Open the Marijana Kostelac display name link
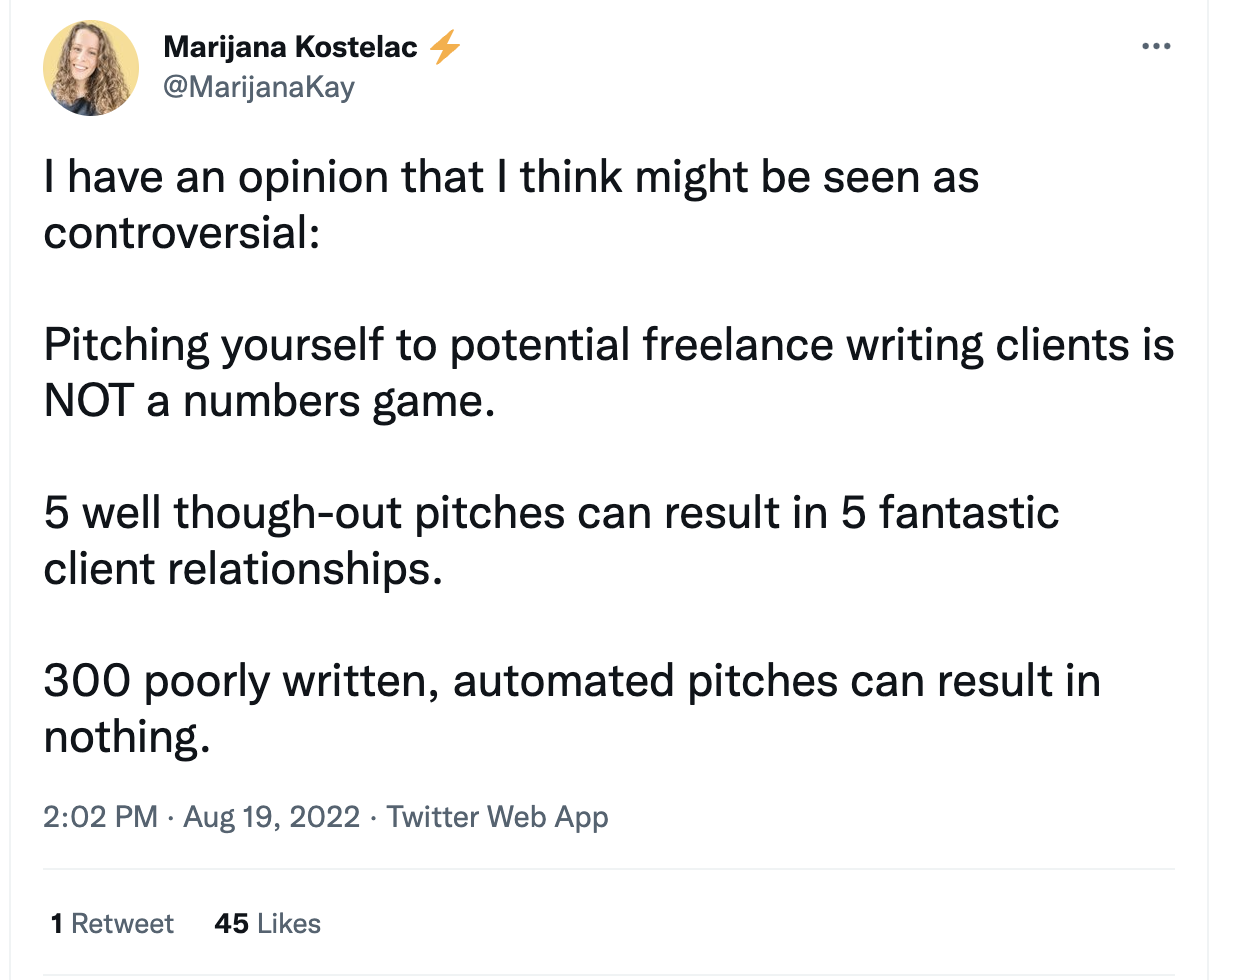Image resolution: width=1238 pixels, height=980 pixels. [x=290, y=46]
